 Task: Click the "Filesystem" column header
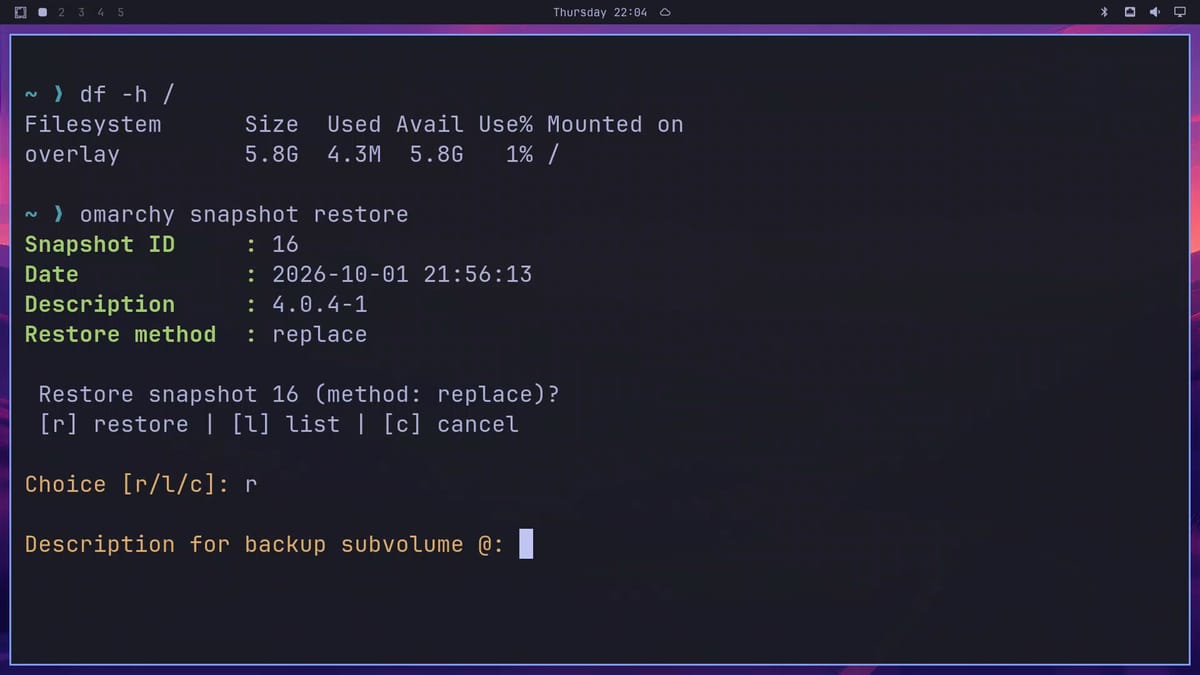93,125
